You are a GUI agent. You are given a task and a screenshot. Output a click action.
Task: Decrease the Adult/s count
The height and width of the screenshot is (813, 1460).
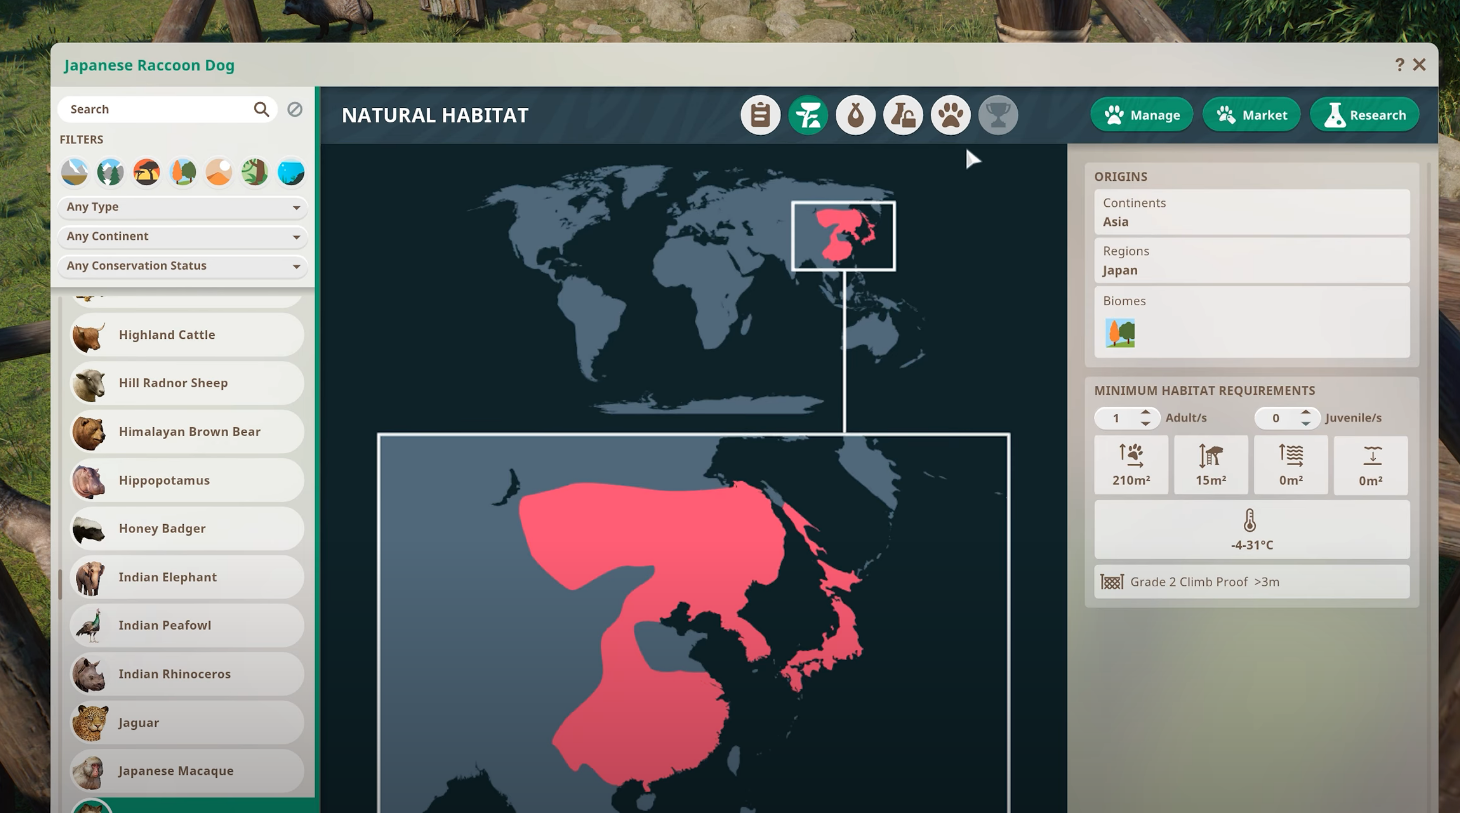pyautogui.click(x=1146, y=423)
